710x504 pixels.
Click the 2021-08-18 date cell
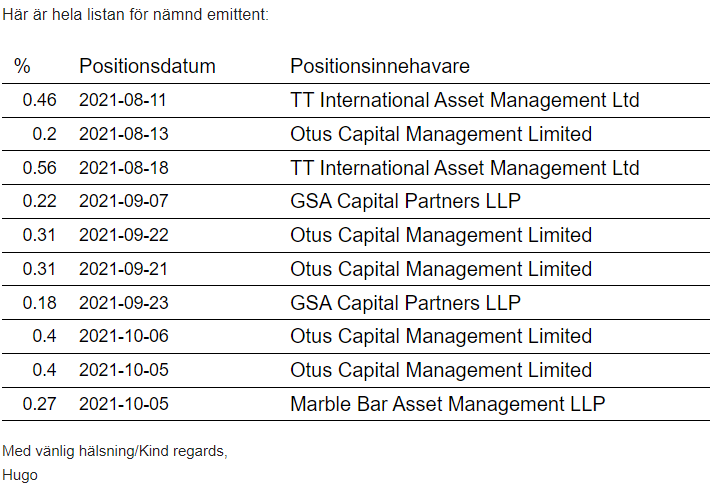[124, 168]
